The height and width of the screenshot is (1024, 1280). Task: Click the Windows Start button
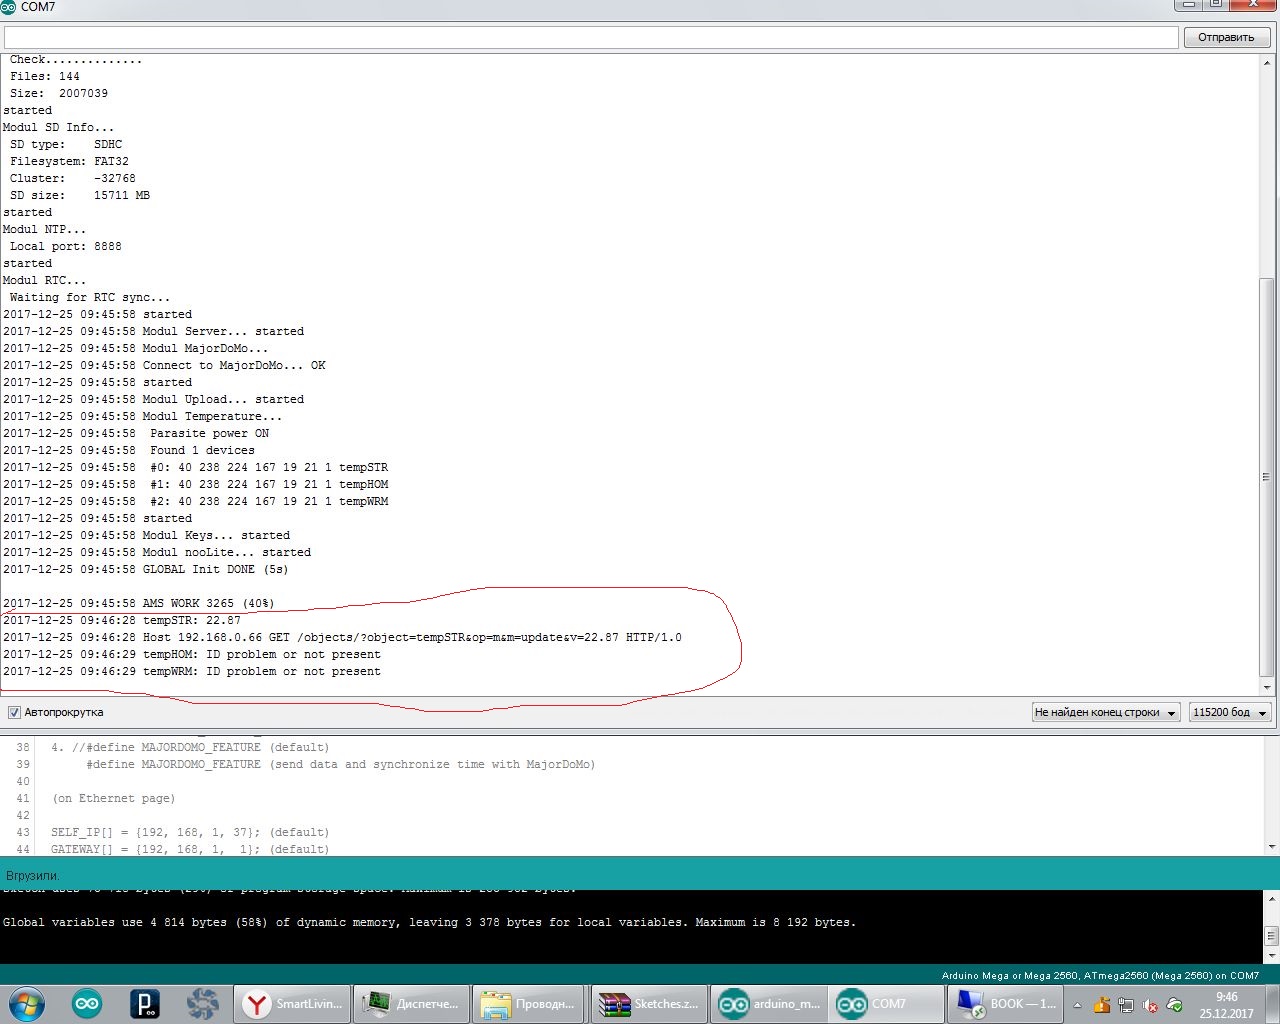click(27, 1003)
